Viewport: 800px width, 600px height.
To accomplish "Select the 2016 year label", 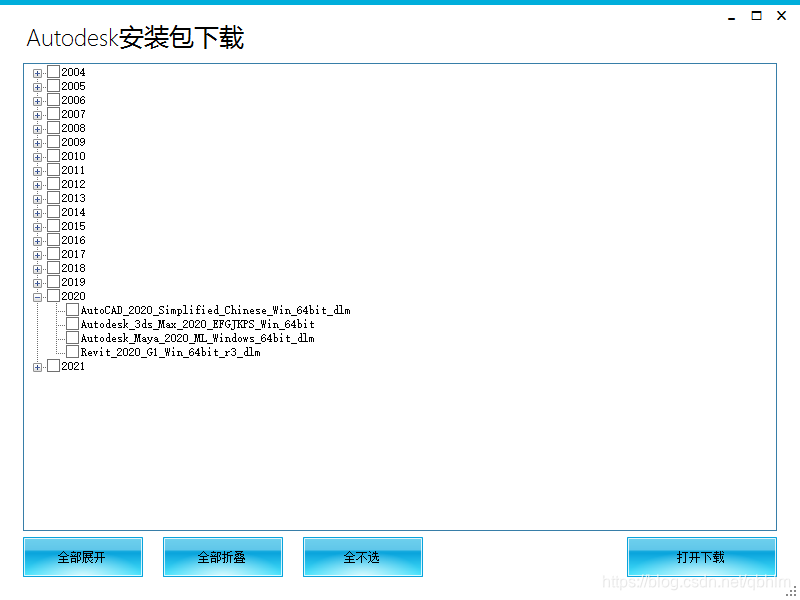I will click(73, 240).
